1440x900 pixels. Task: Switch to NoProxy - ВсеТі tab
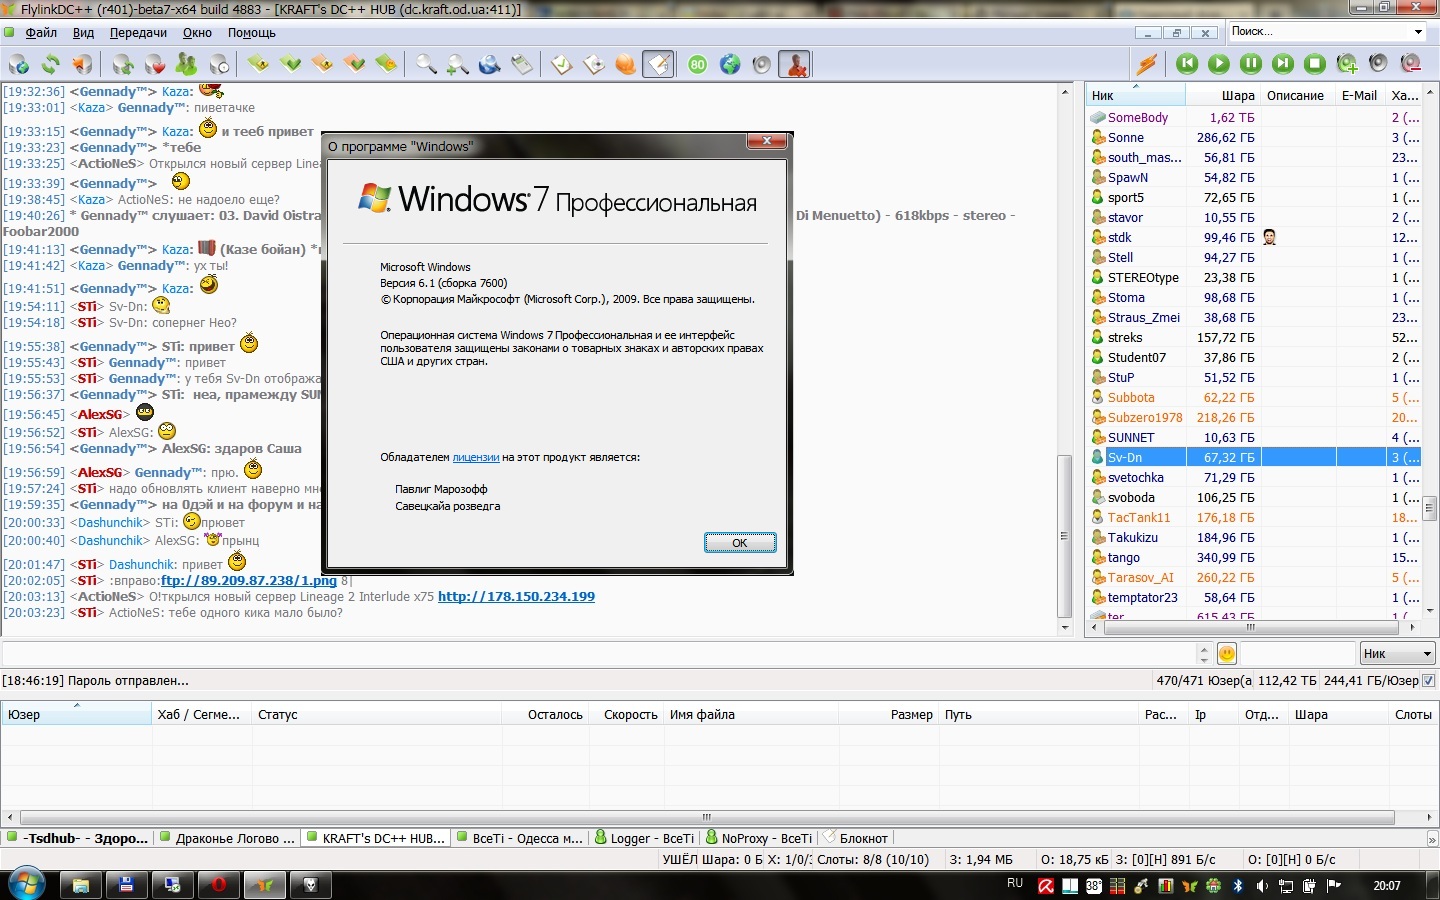[759, 838]
